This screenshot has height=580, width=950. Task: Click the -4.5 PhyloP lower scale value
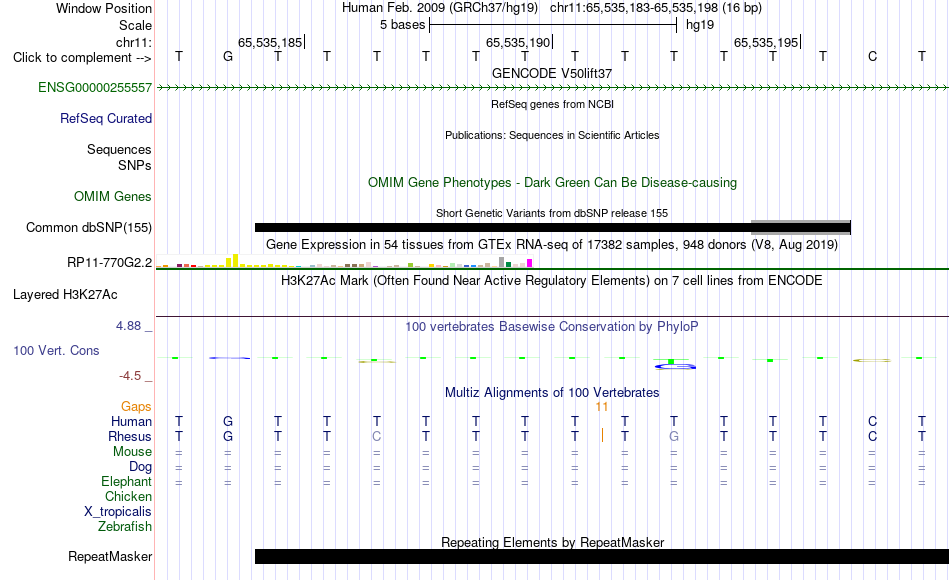click(x=130, y=376)
